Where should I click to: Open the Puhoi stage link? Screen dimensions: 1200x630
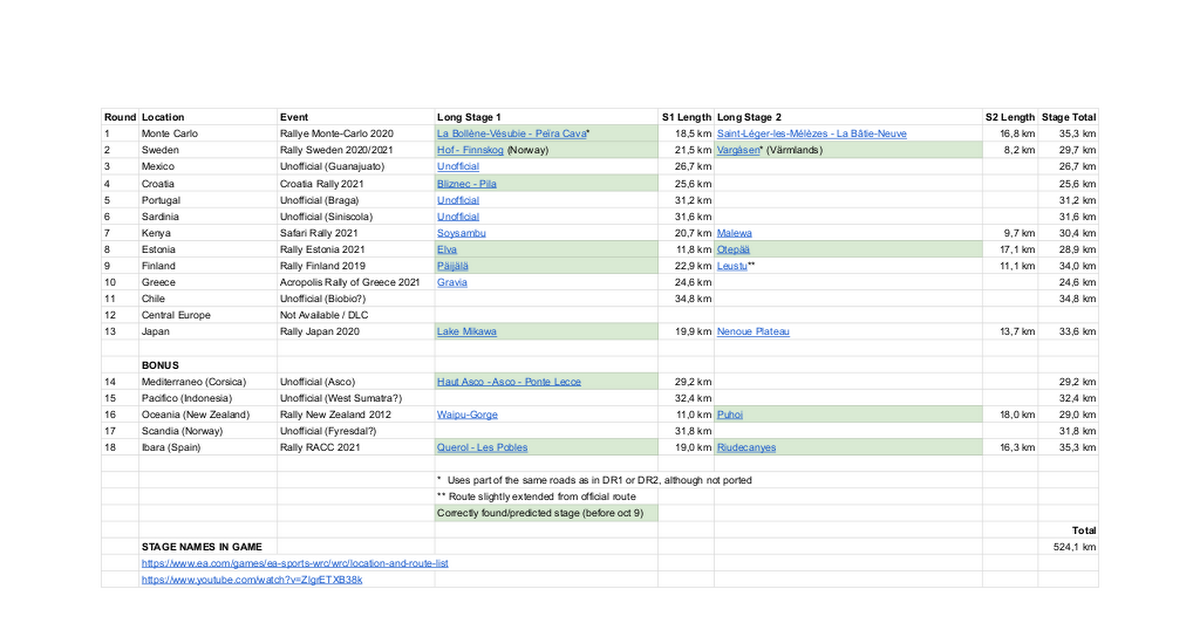coord(730,414)
